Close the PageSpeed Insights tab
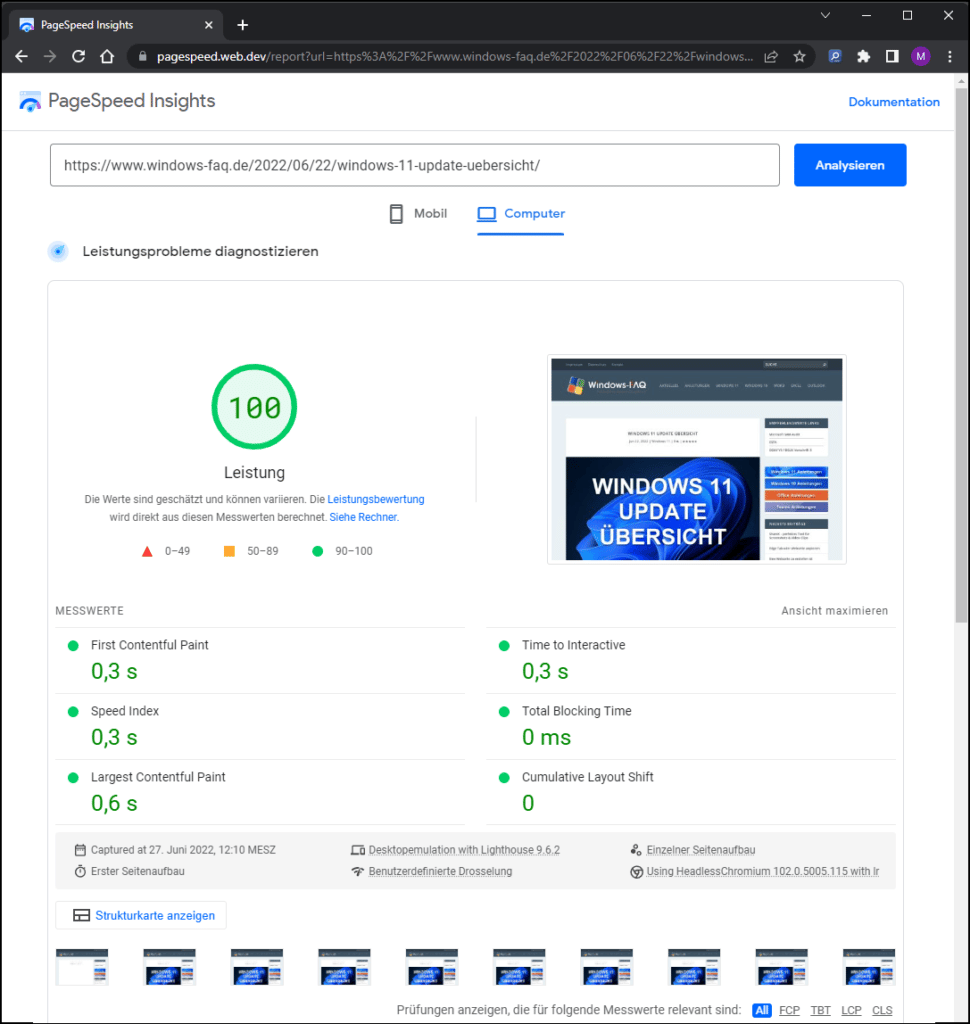Viewport: 970px width, 1024px height. click(x=208, y=25)
